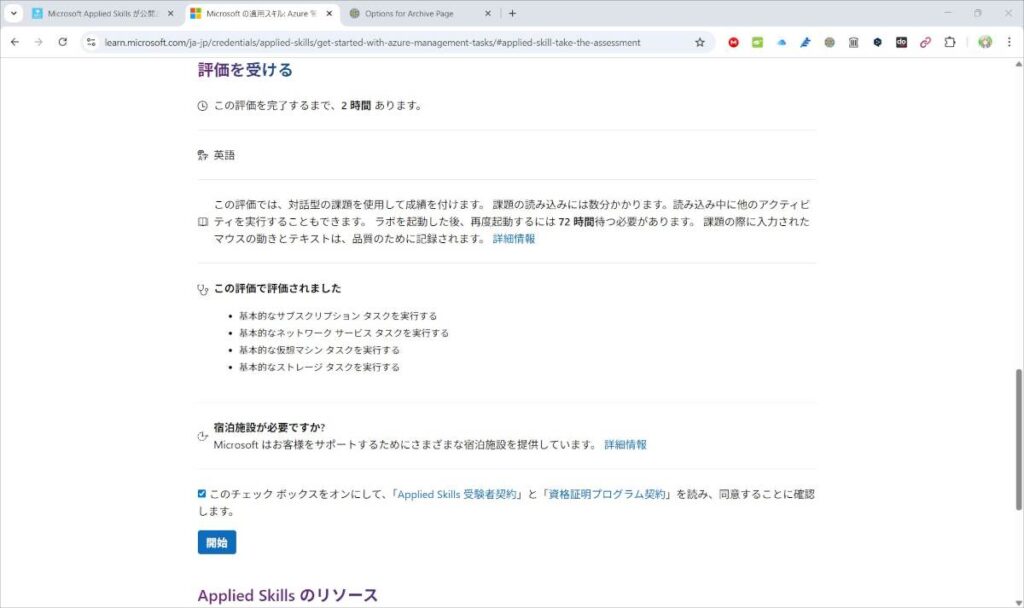Open the Chrome profile avatar
The image size is (1024, 608).
click(x=985, y=42)
